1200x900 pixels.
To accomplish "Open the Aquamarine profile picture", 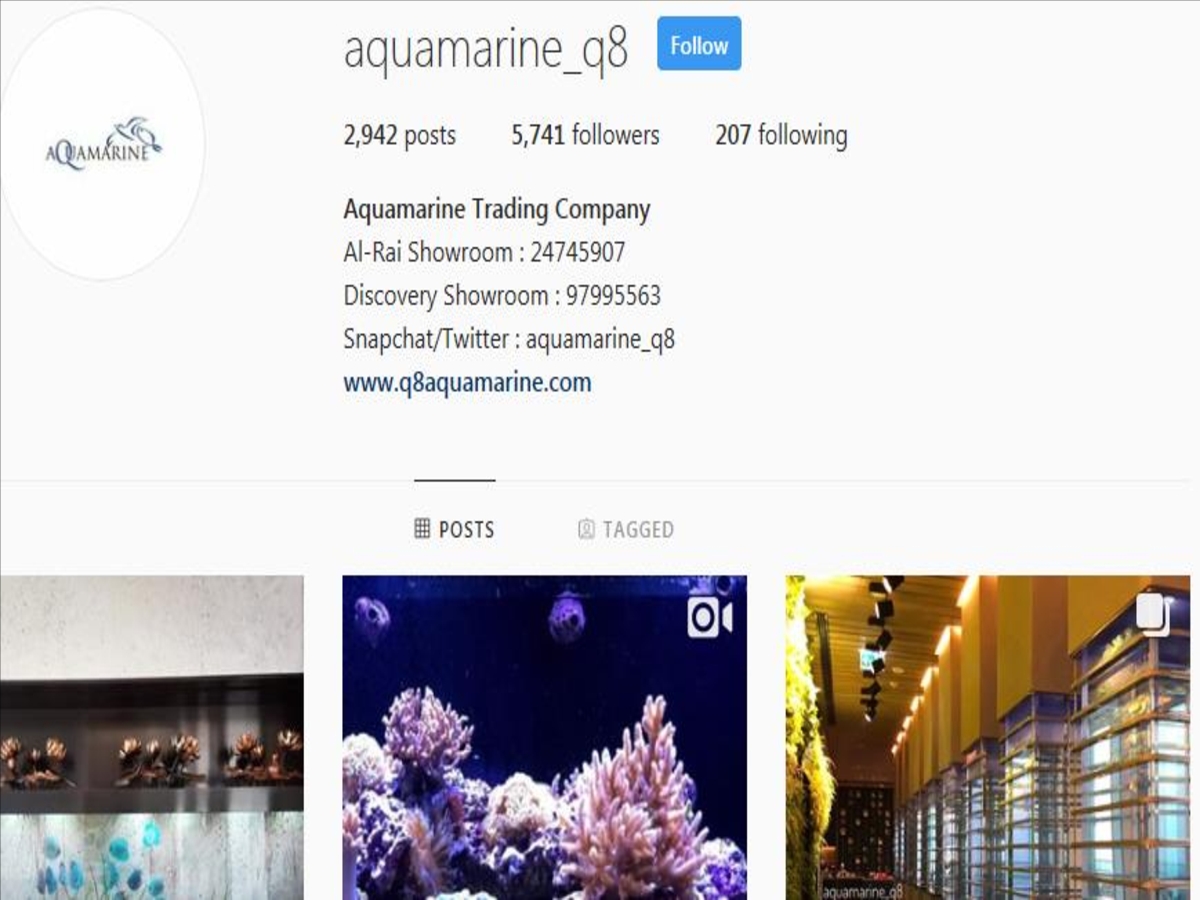I will point(100,145).
